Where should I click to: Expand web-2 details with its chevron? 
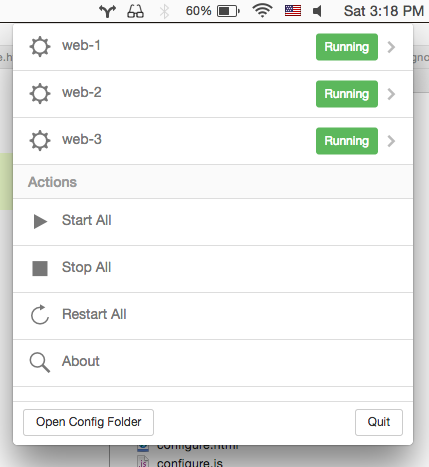pyautogui.click(x=391, y=94)
